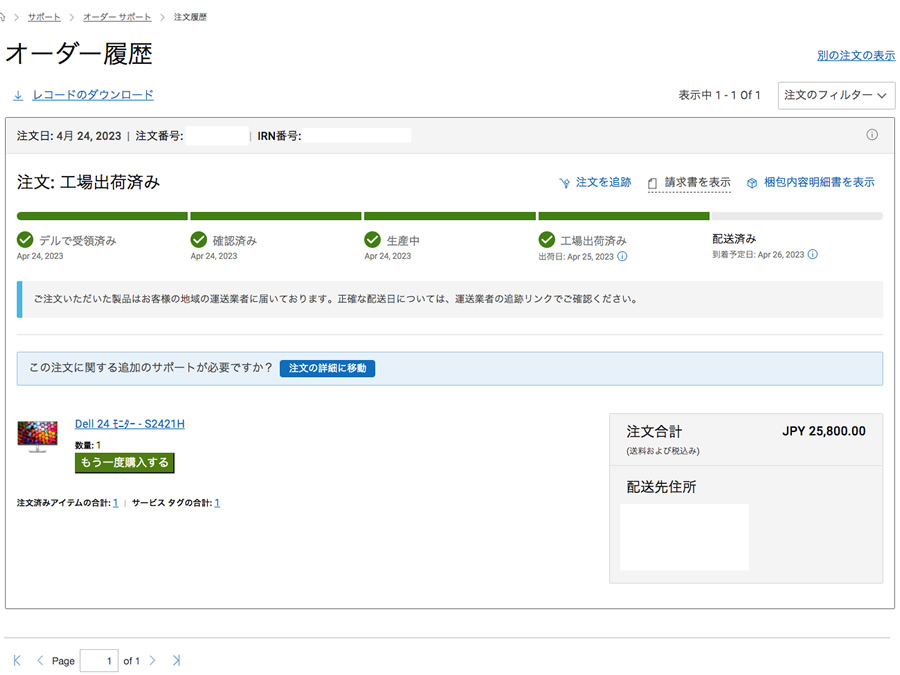Screen dimensions: 900x675
Task: Click the info icon in the order header
Action: coord(872,135)
